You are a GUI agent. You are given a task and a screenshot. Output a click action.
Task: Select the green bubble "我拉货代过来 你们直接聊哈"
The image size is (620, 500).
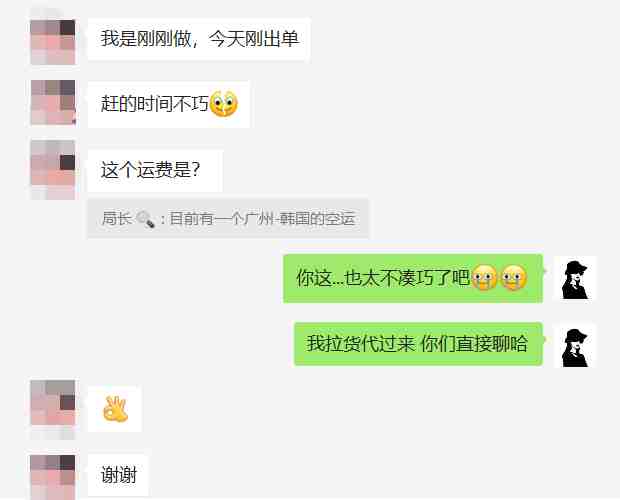pyautogui.click(x=418, y=344)
